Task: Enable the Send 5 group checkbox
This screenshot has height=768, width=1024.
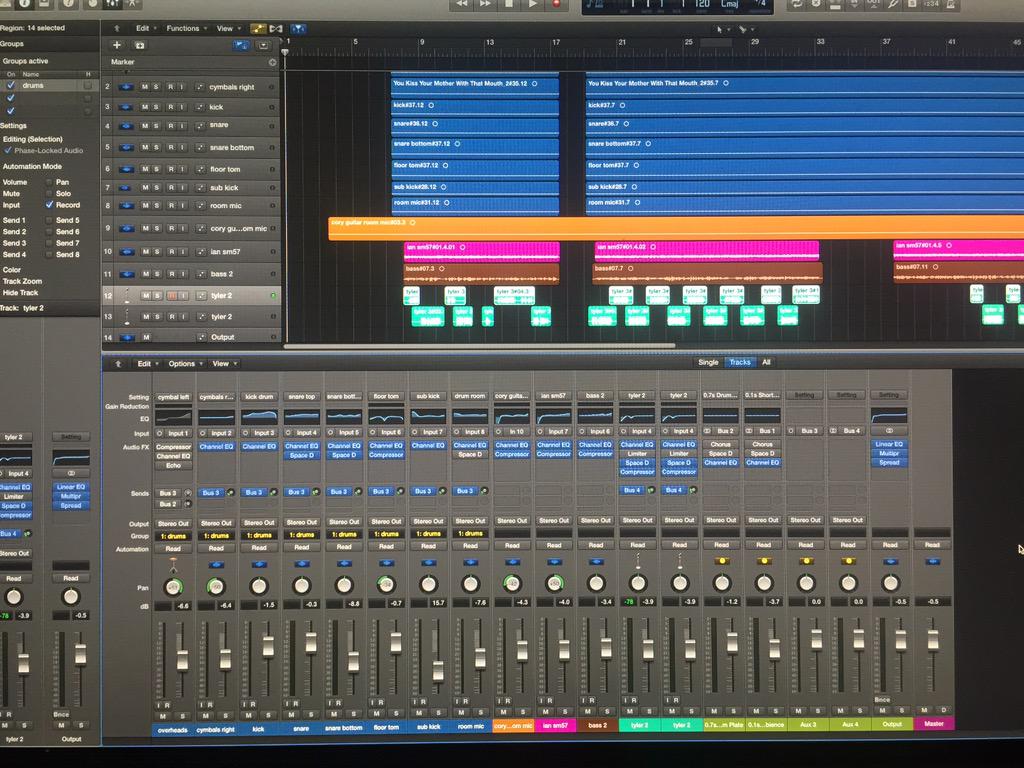Action: click(49, 220)
